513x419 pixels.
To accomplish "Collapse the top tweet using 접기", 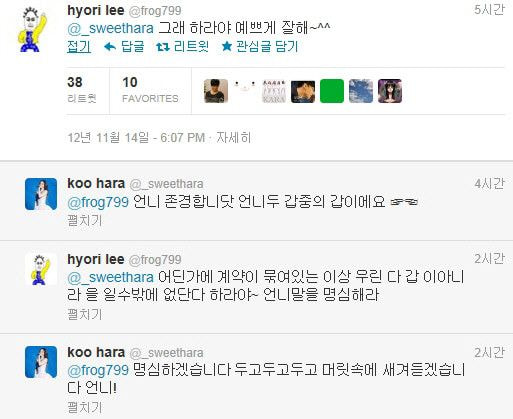I will coord(79,47).
